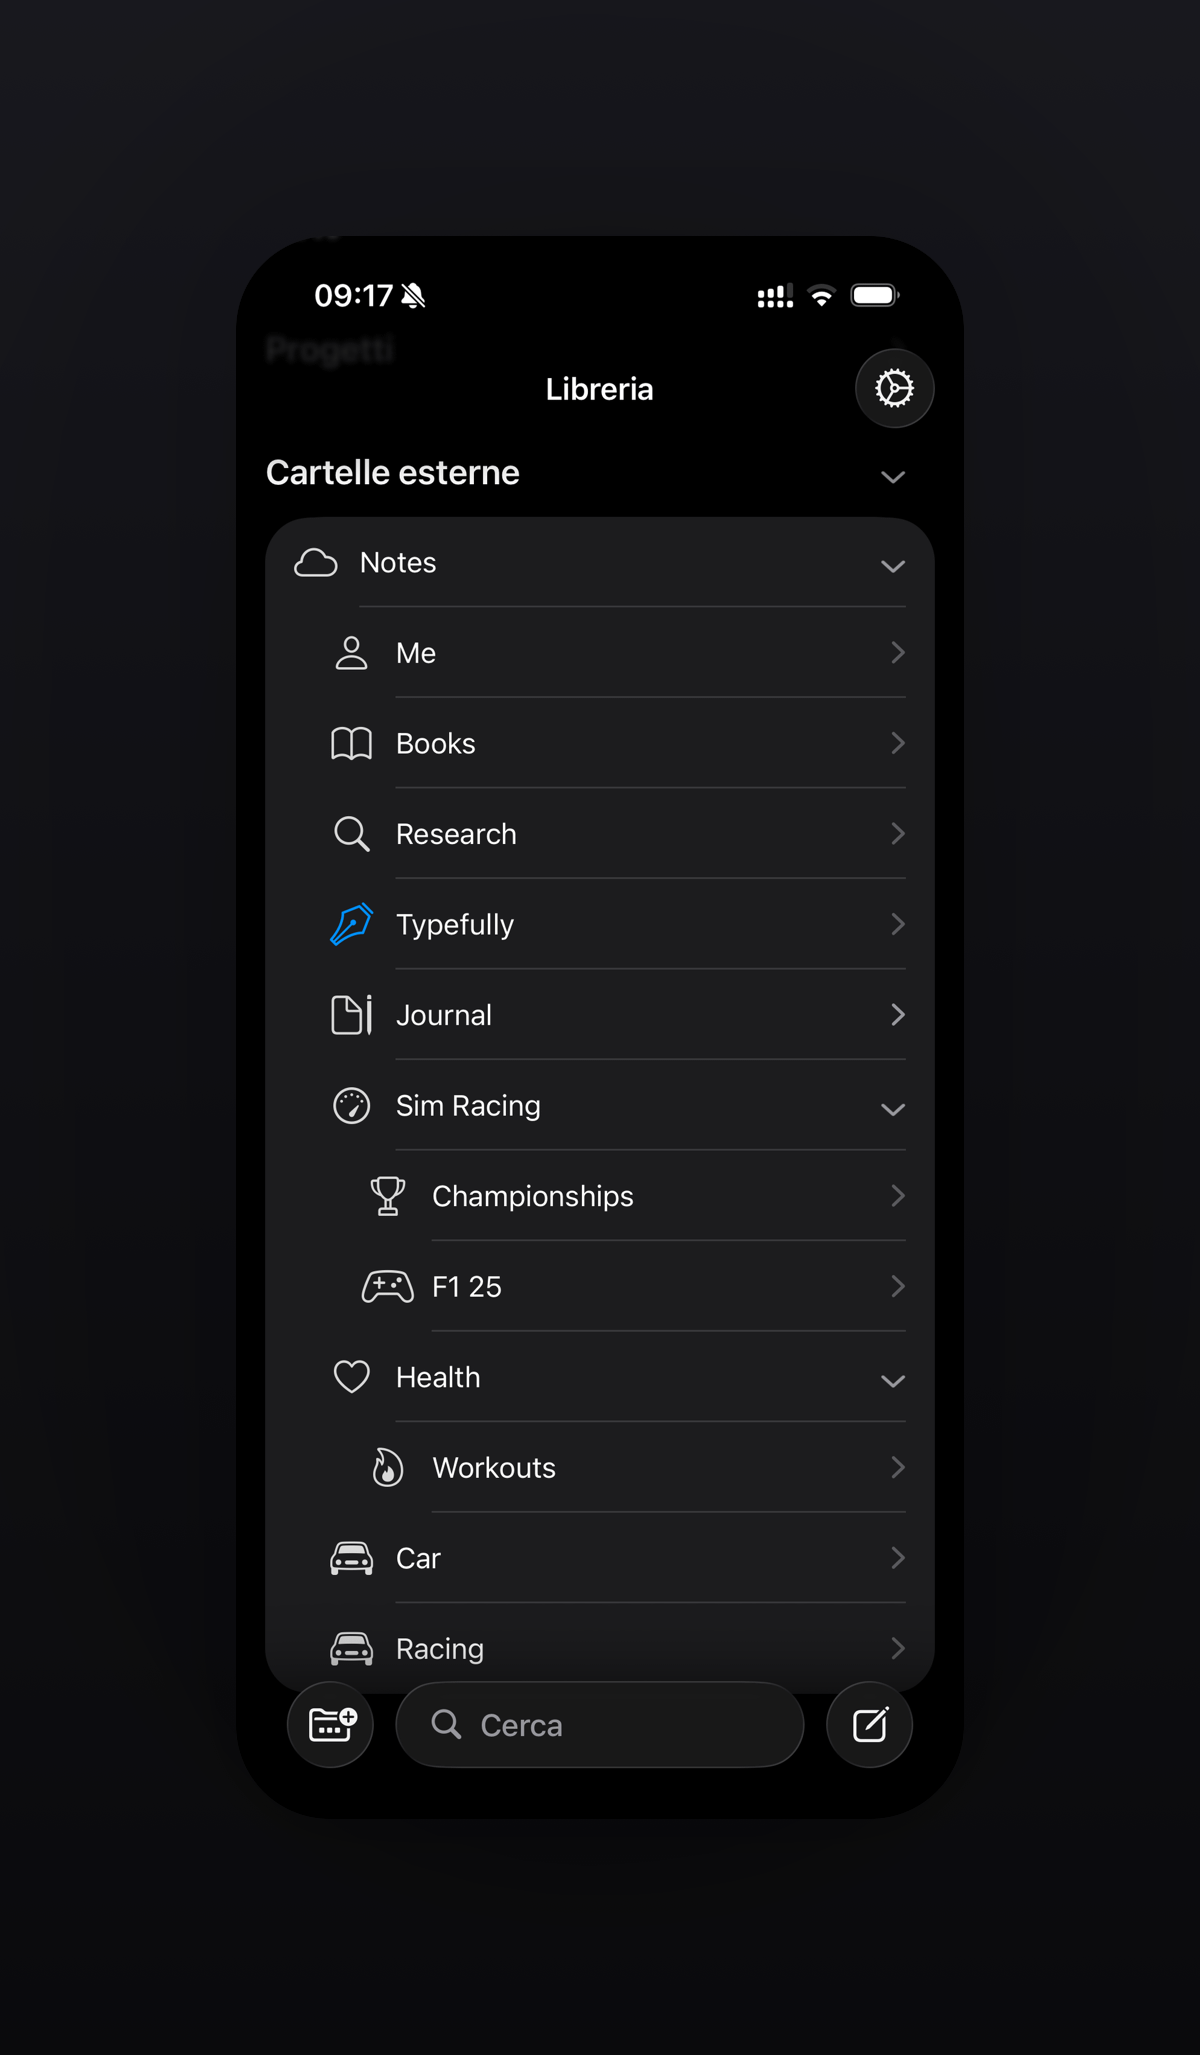Open the settings gear icon

893,388
